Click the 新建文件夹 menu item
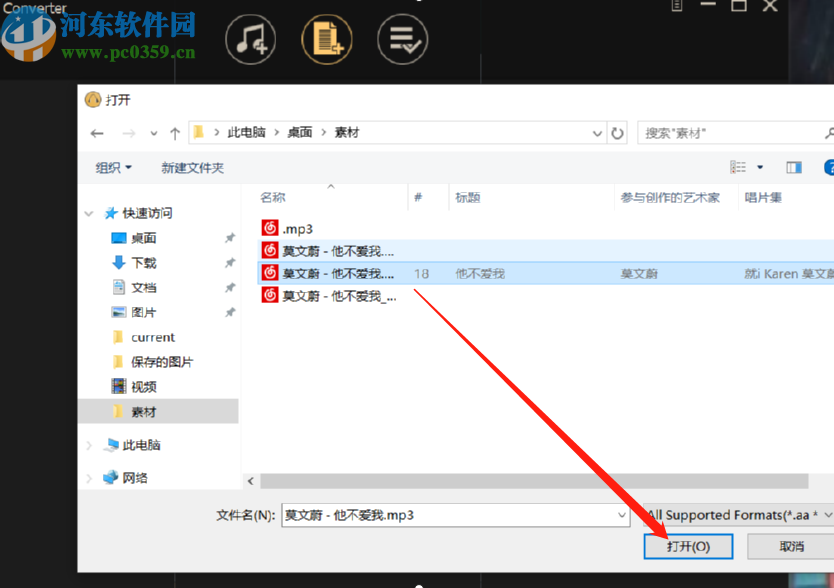The width and height of the screenshot is (834, 588). coord(192,167)
